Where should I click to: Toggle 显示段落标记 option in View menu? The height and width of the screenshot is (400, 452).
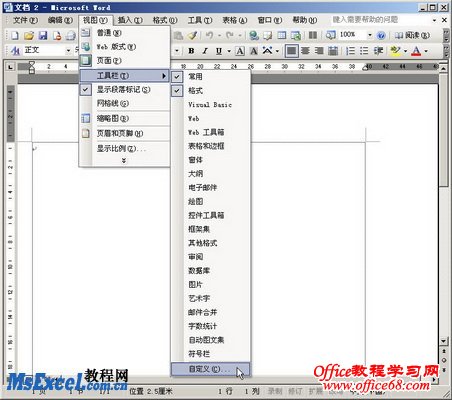coord(124,90)
